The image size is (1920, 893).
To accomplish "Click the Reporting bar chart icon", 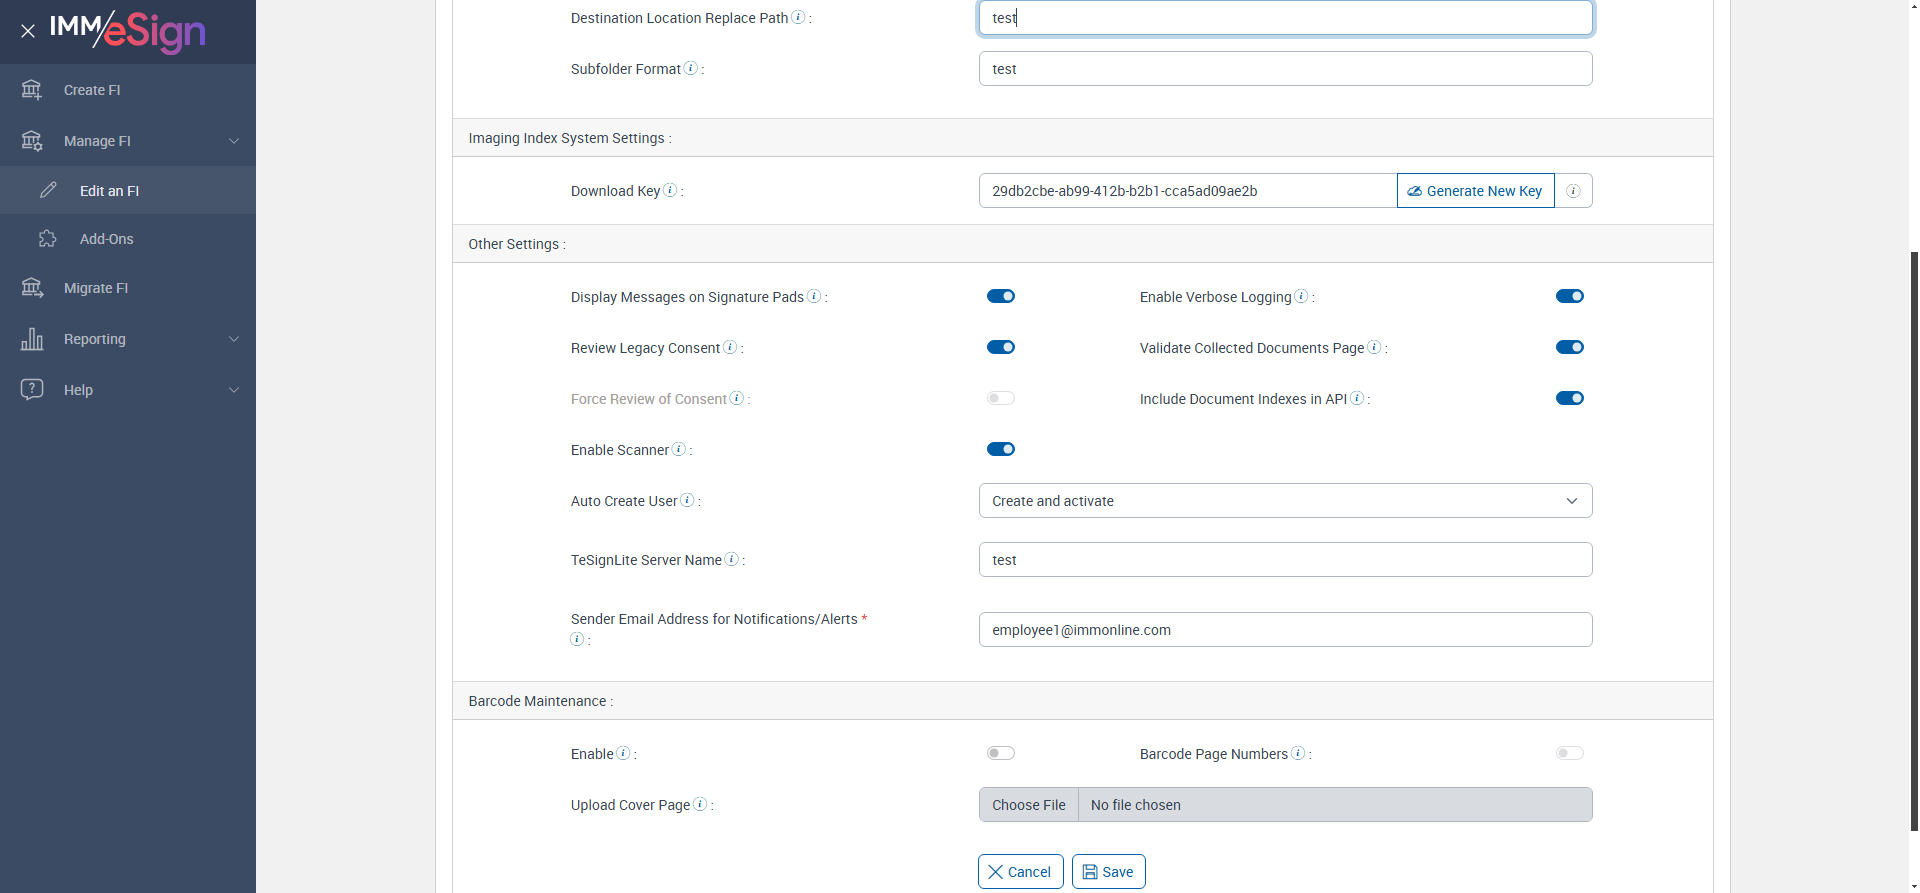I will 32,339.
